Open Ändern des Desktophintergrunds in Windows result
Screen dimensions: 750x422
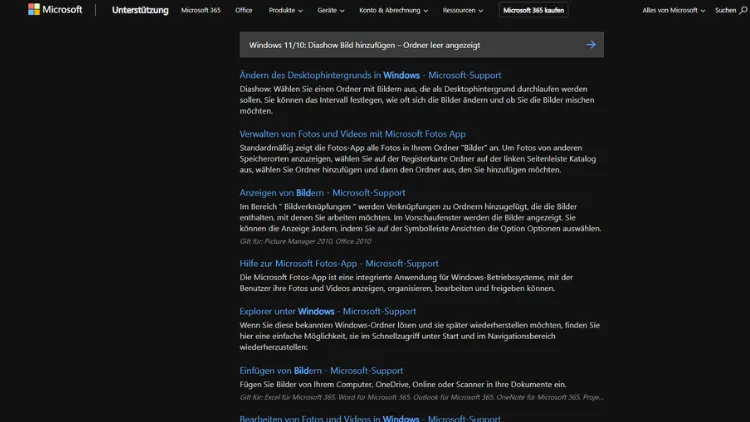pyautogui.click(x=370, y=75)
